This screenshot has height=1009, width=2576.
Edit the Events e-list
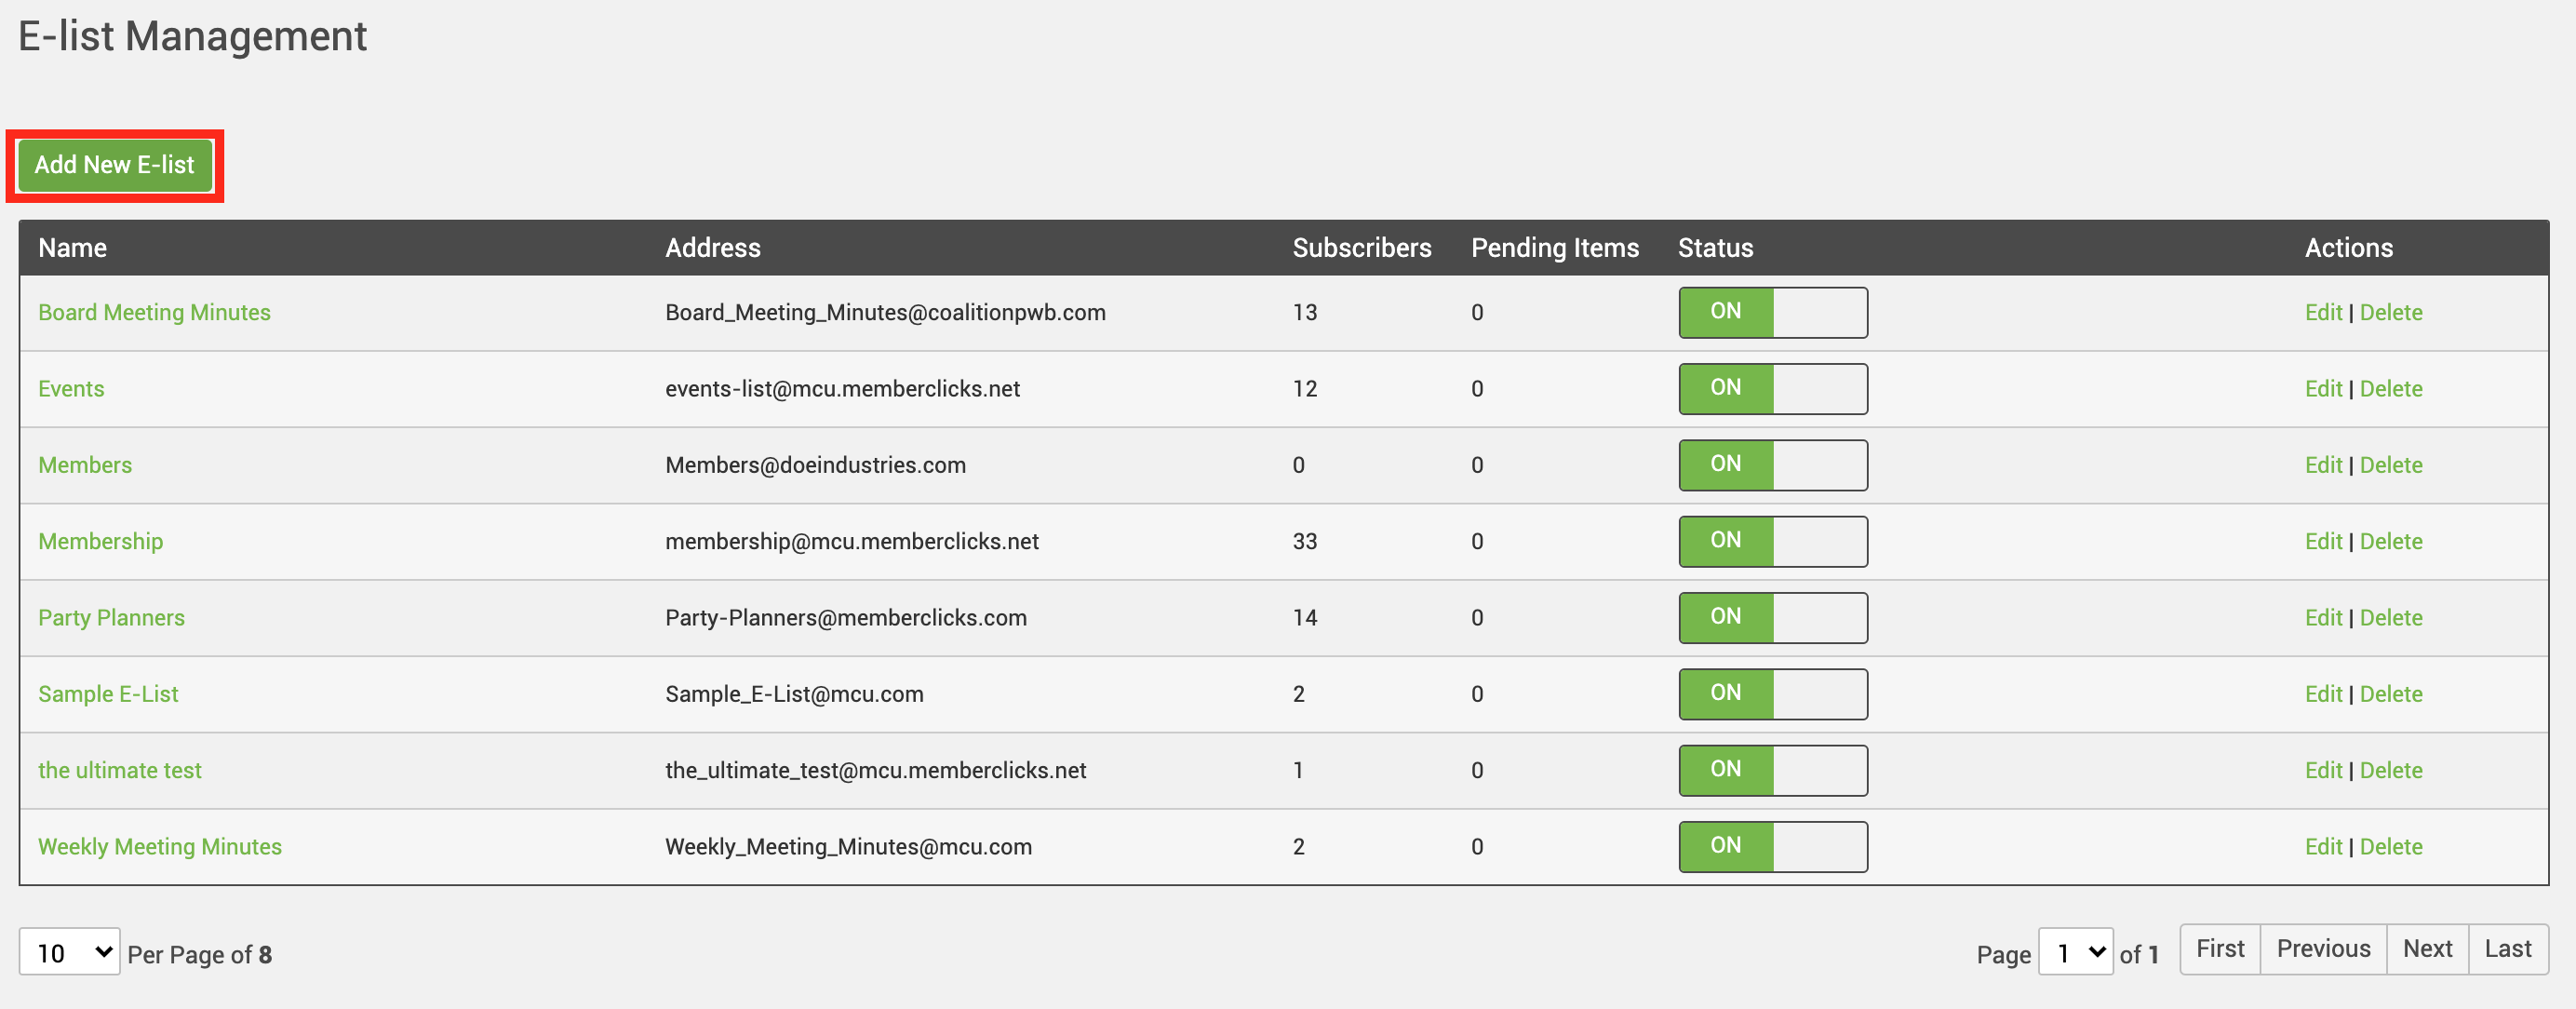click(x=2323, y=389)
